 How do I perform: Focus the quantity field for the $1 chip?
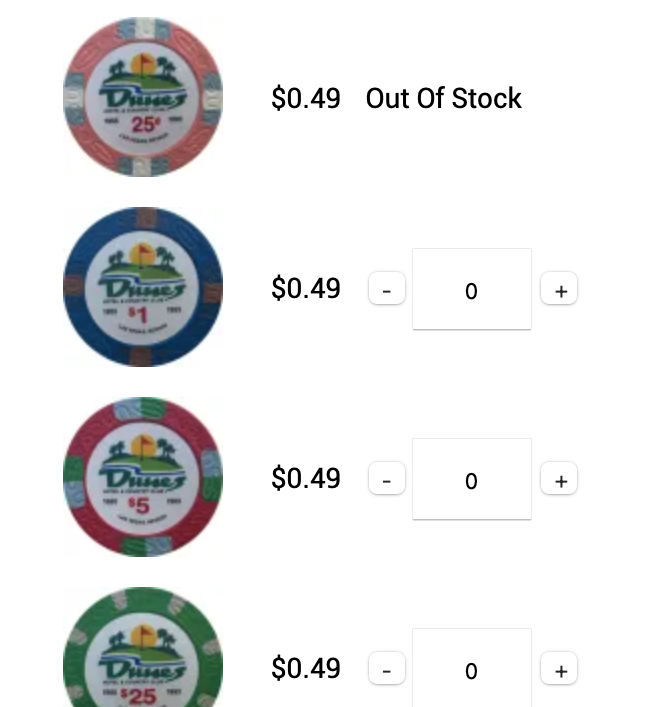(x=471, y=289)
